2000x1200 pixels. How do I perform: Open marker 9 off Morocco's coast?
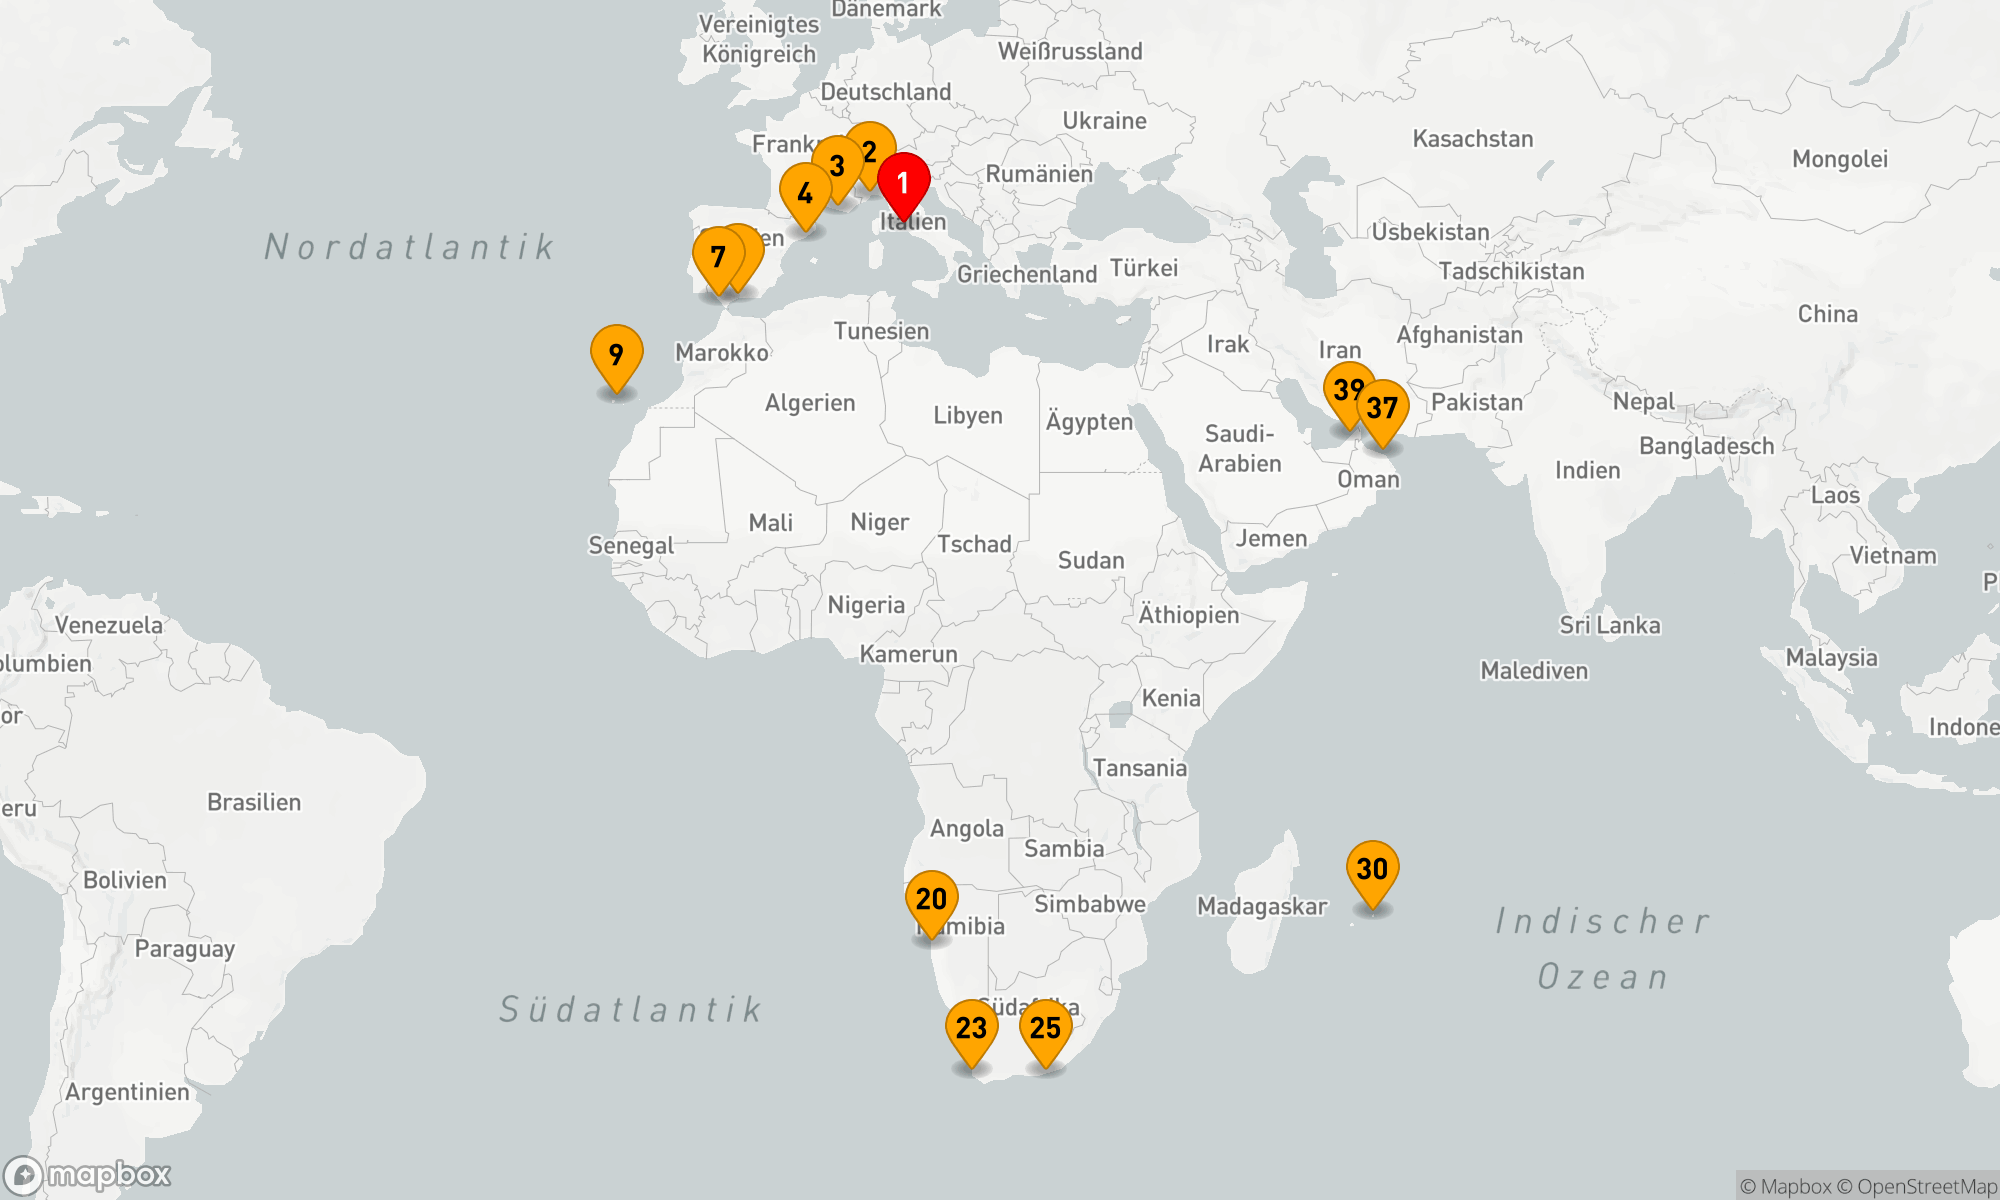[x=616, y=354]
